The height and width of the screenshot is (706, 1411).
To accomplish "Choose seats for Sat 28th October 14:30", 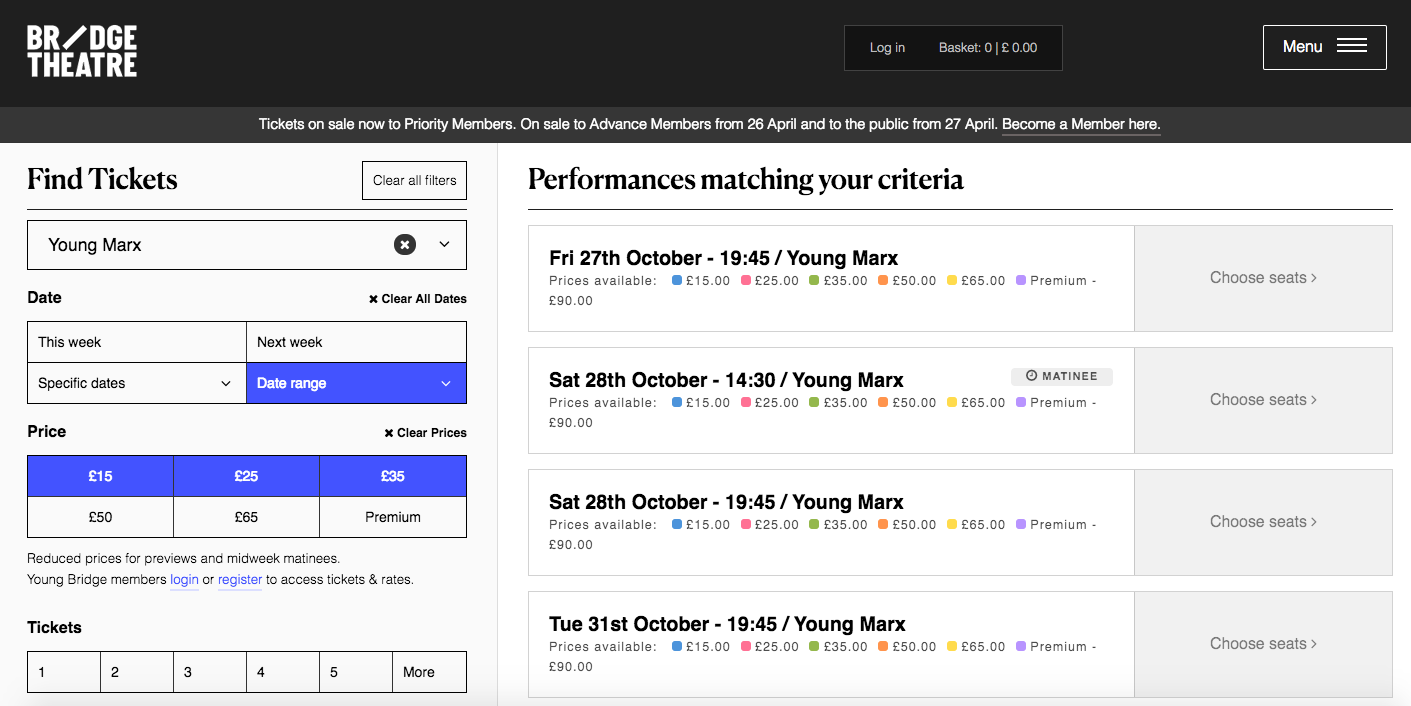I will (1263, 400).
